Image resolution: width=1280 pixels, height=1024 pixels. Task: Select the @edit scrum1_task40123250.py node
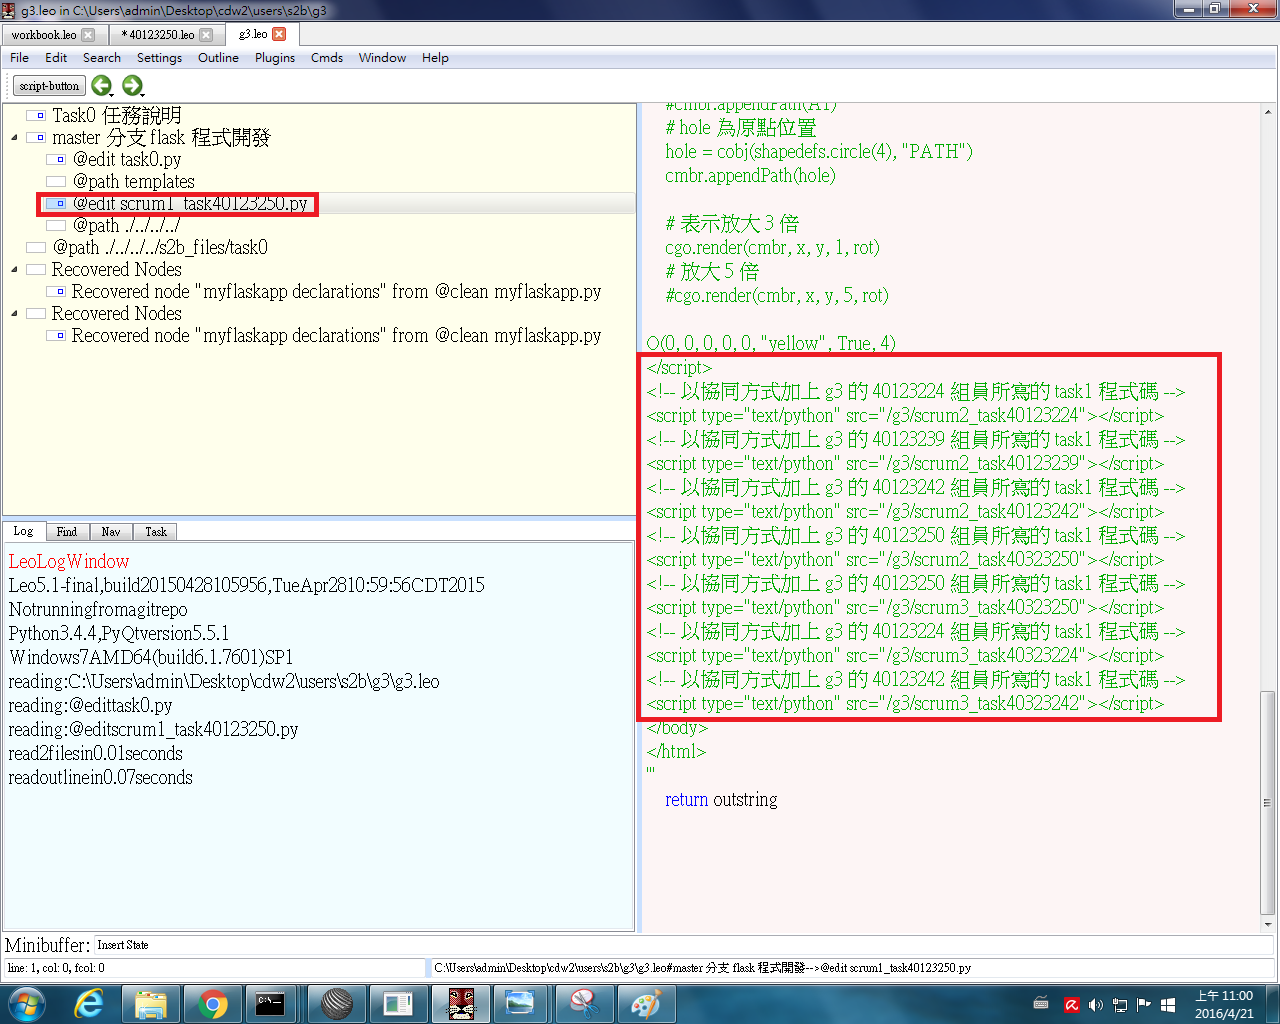[x=190, y=204]
